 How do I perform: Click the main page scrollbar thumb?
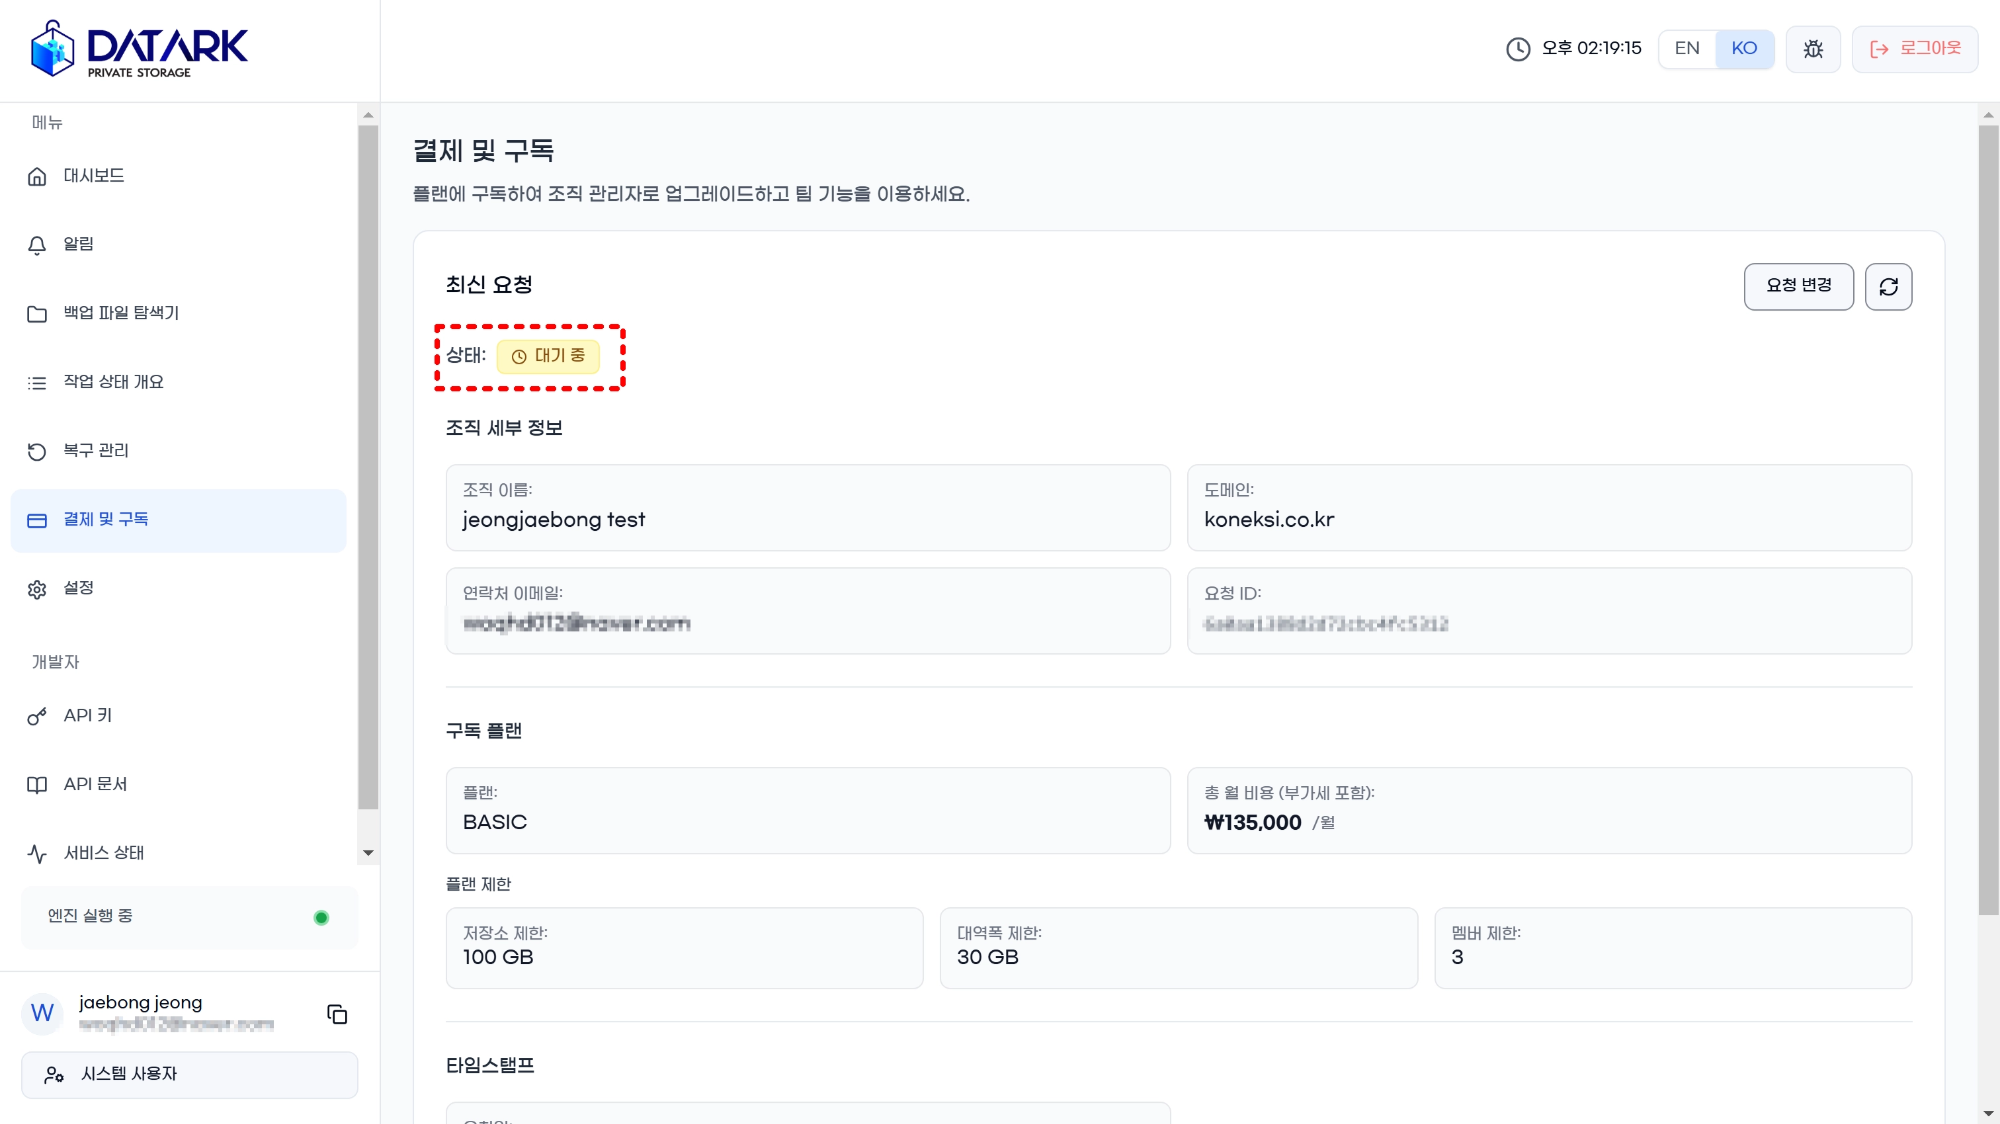[x=1988, y=520]
